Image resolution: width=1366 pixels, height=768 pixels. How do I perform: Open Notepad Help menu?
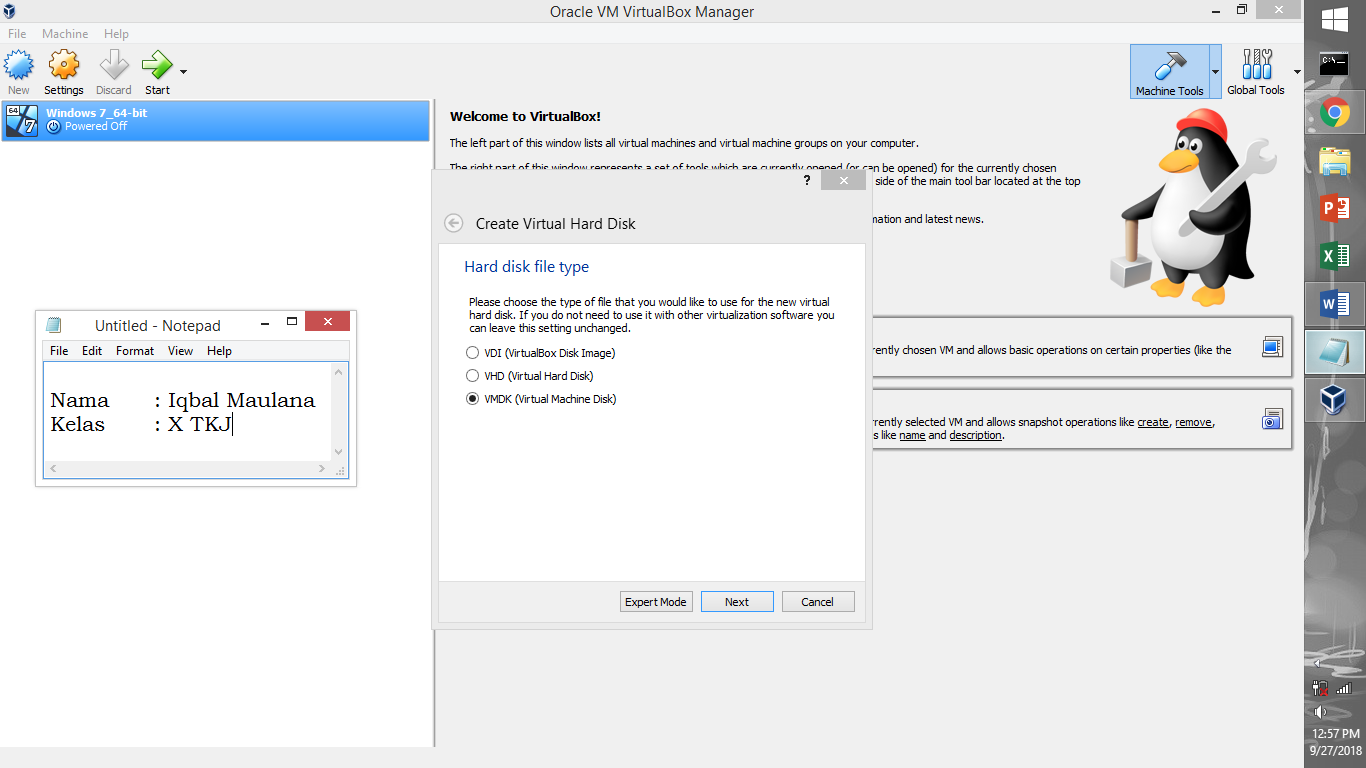point(219,351)
